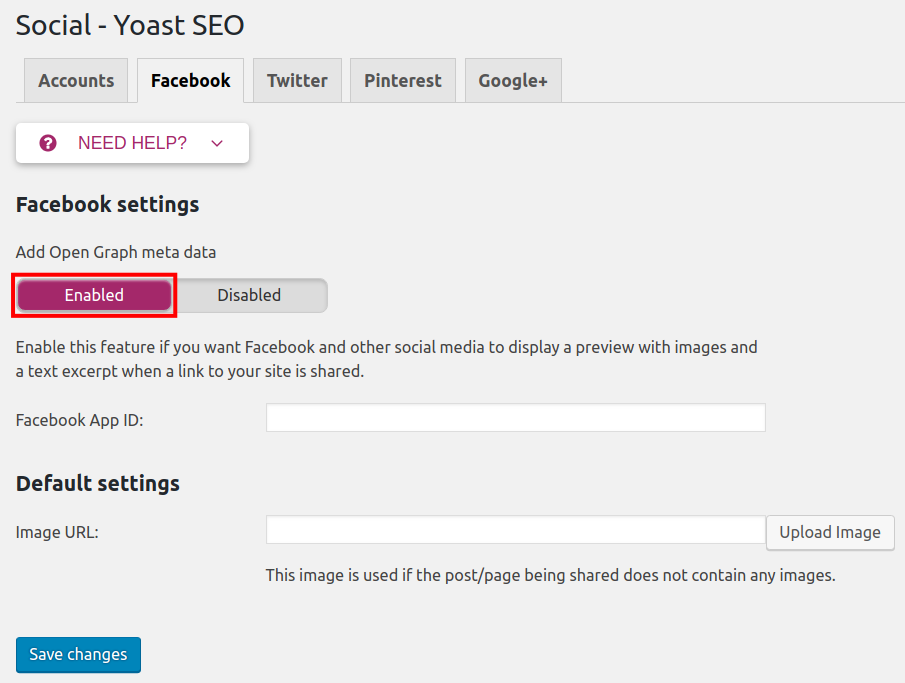The image size is (905, 683).
Task: Switch to the Google+ tab
Action: tap(513, 81)
